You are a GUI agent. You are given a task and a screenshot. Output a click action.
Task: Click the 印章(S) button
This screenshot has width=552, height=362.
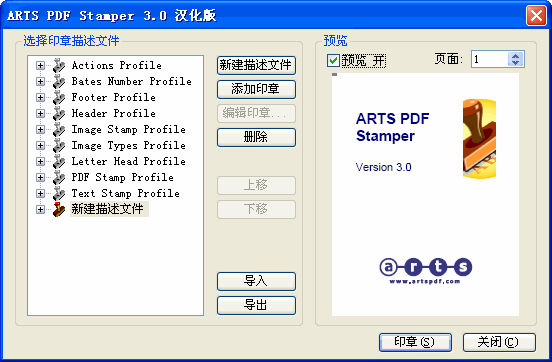point(415,342)
